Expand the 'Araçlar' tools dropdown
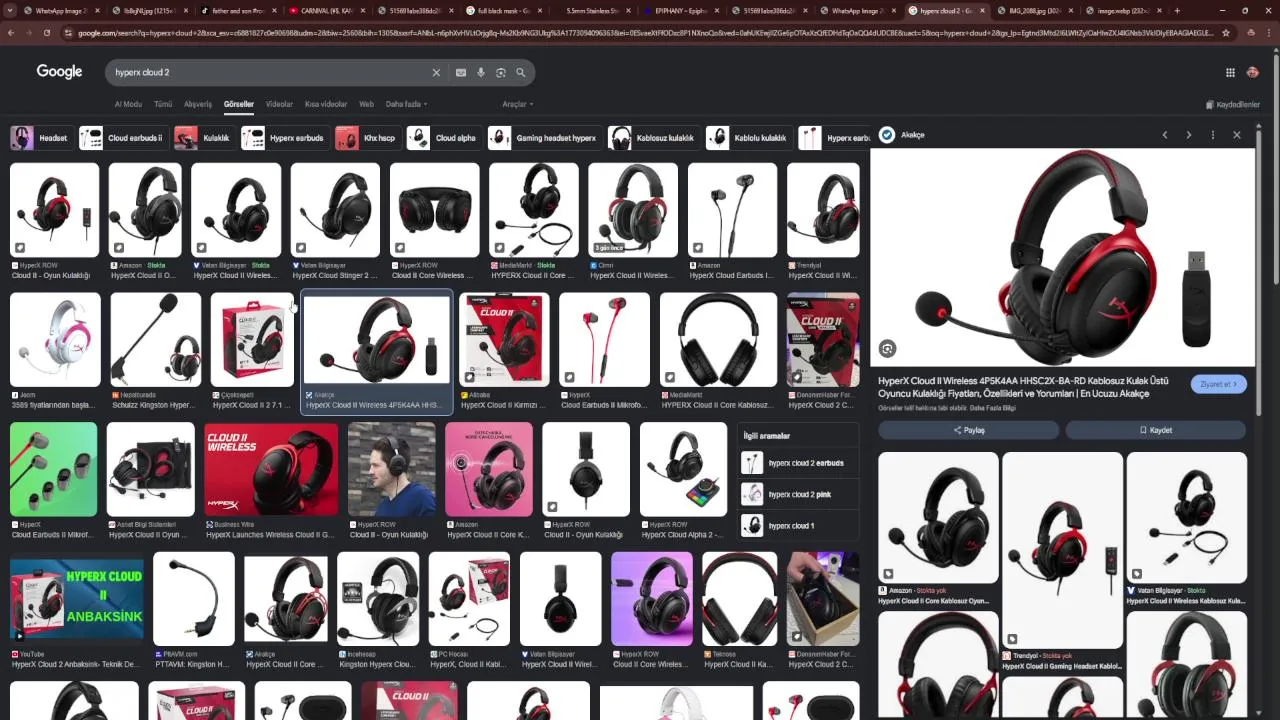 coord(517,104)
